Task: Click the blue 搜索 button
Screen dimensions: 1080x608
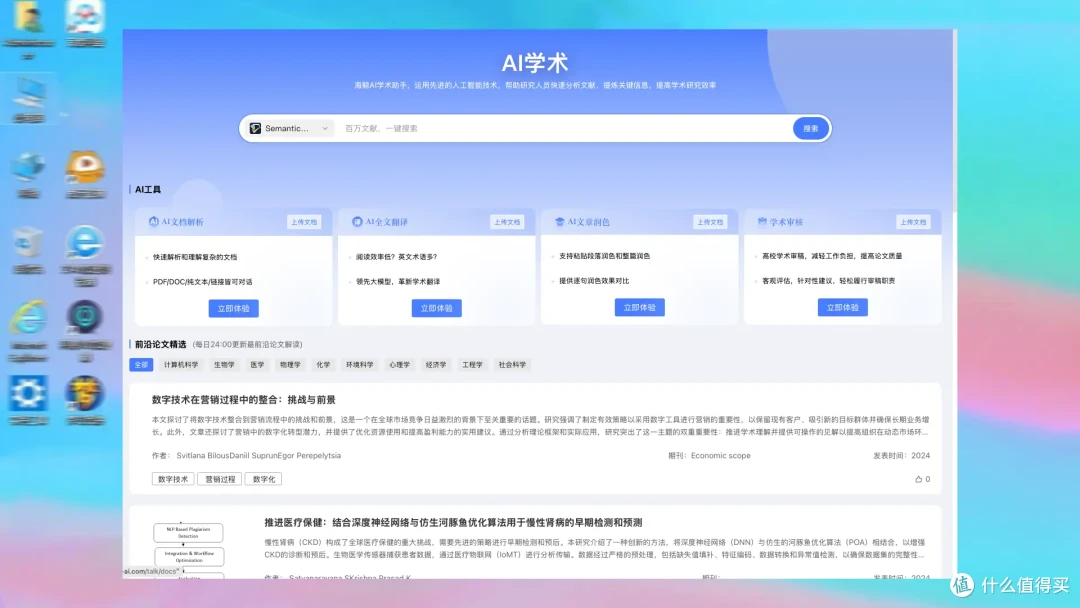Action: [x=810, y=128]
